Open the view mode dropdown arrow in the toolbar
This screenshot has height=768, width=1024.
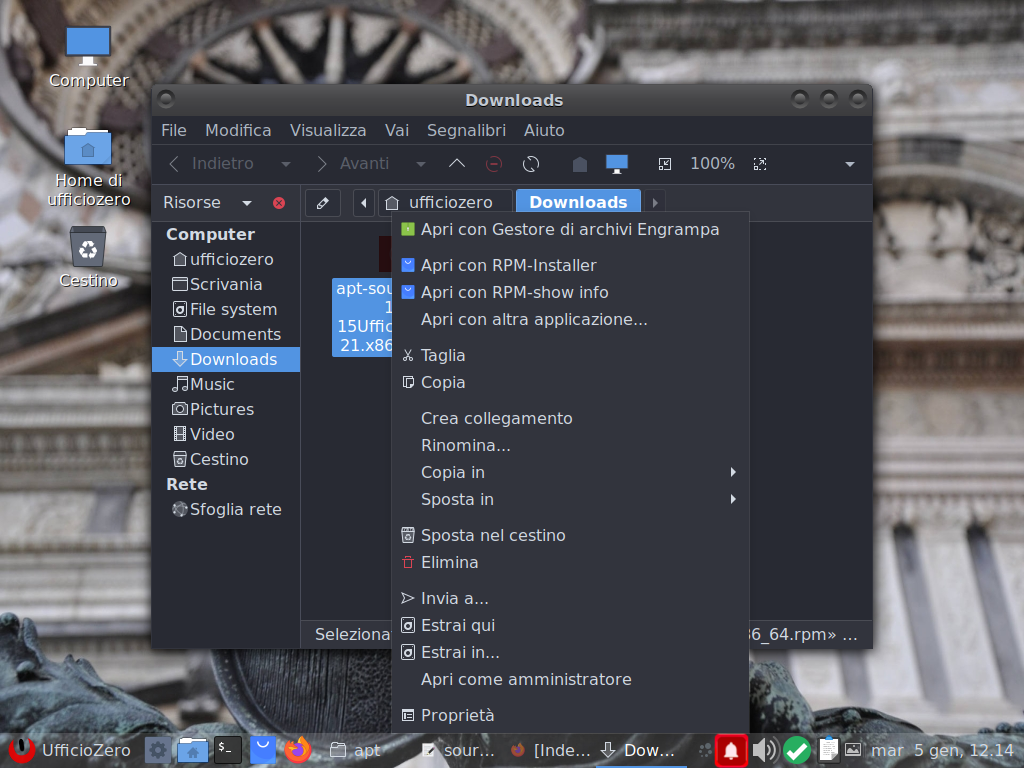pyautogui.click(x=849, y=164)
